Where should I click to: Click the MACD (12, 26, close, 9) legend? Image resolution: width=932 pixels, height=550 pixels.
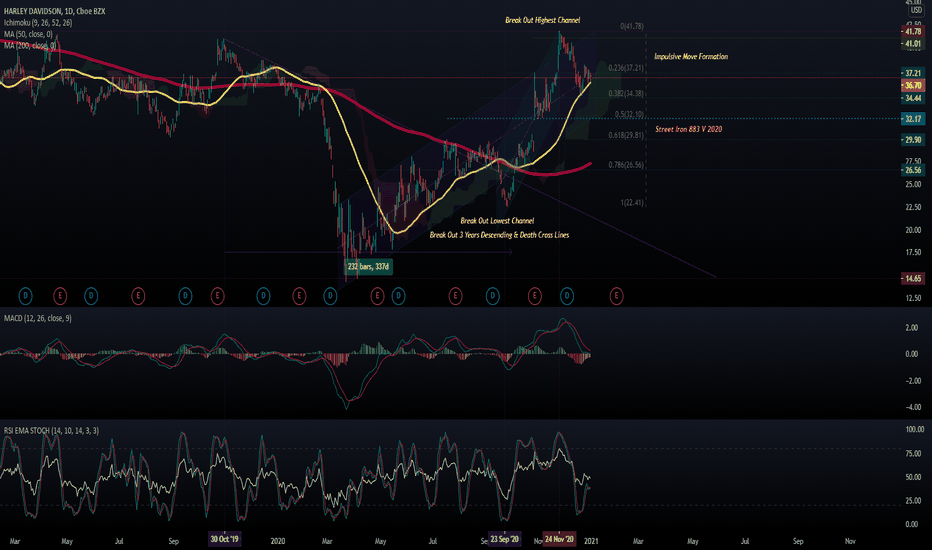(x=37, y=319)
